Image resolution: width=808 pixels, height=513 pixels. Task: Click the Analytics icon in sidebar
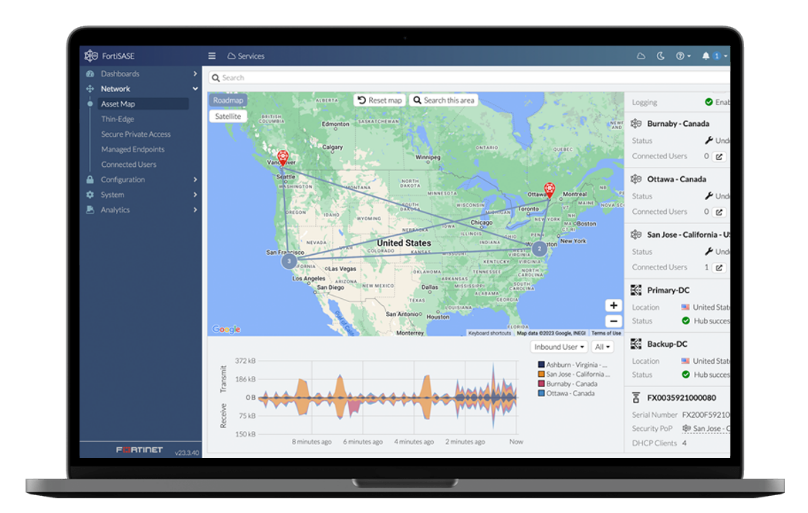pos(90,210)
